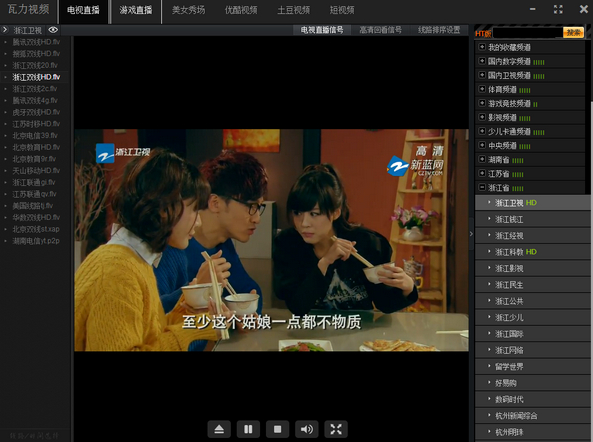Click the eject/open file icon
This screenshot has width=593, height=442.
coord(219,429)
